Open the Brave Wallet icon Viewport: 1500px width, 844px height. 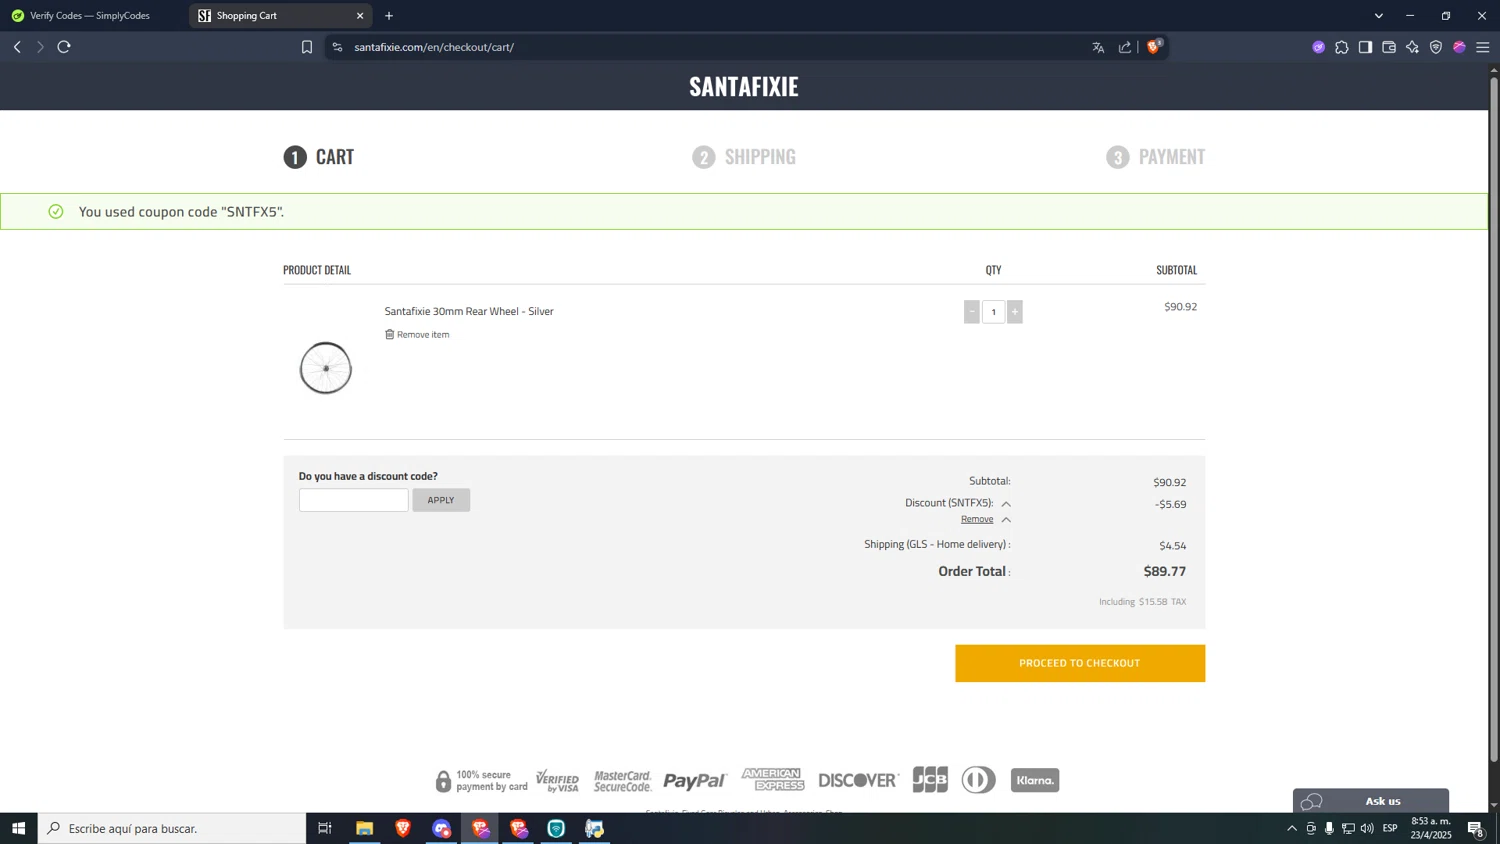click(1389, 47)
